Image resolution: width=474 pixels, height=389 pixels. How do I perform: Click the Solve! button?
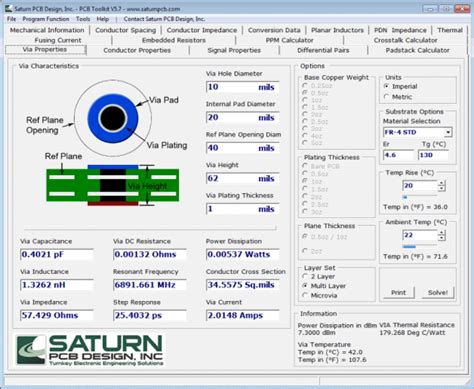click(437, 292)
